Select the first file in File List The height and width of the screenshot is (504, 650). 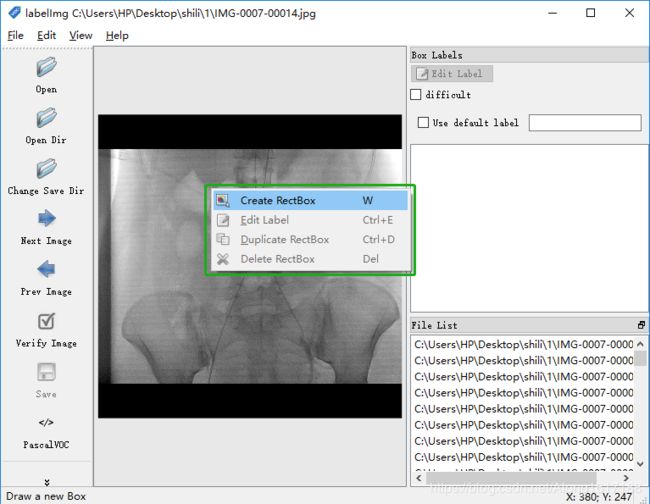tap(524, 344)
